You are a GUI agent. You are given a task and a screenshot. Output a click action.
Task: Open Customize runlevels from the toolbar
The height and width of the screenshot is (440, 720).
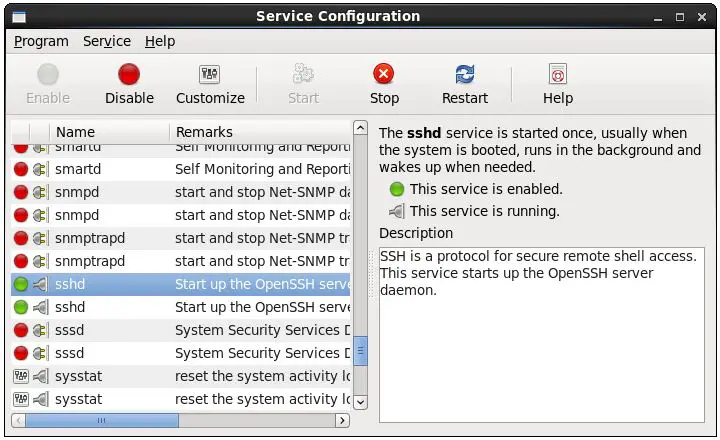[x=210, y=74]
